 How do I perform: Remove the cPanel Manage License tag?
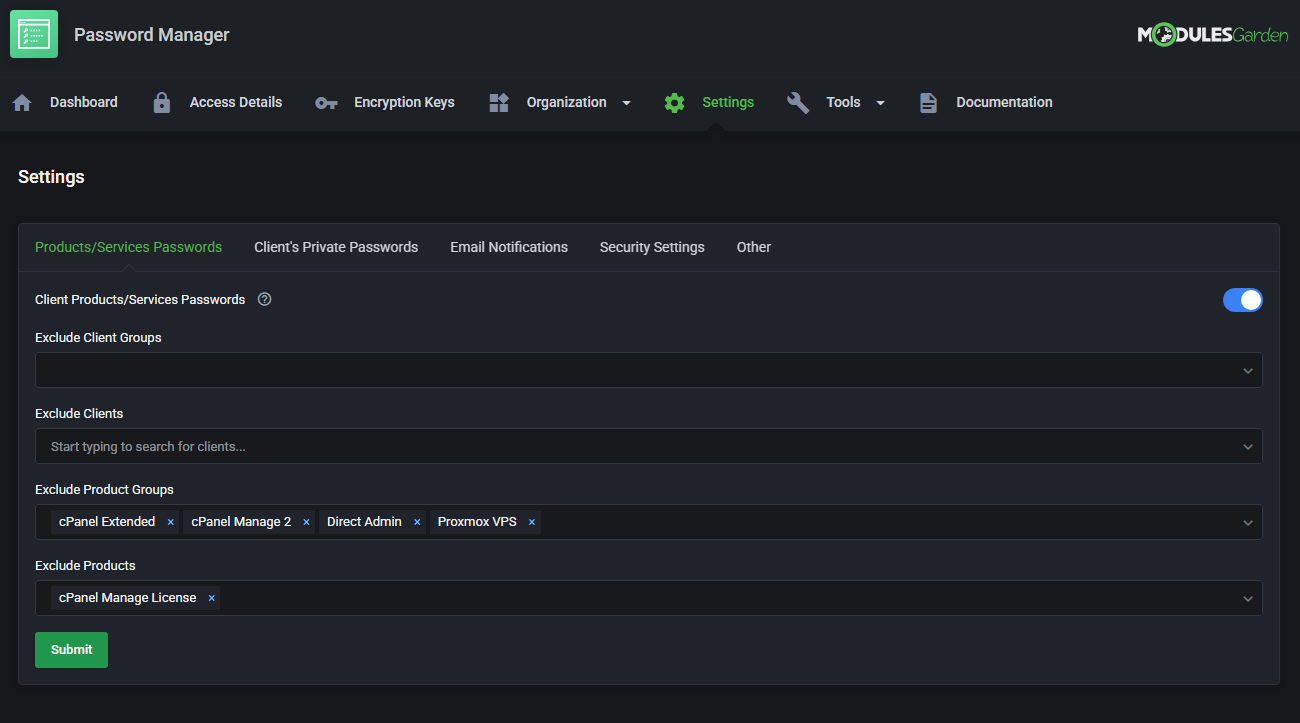pos(211,598)
